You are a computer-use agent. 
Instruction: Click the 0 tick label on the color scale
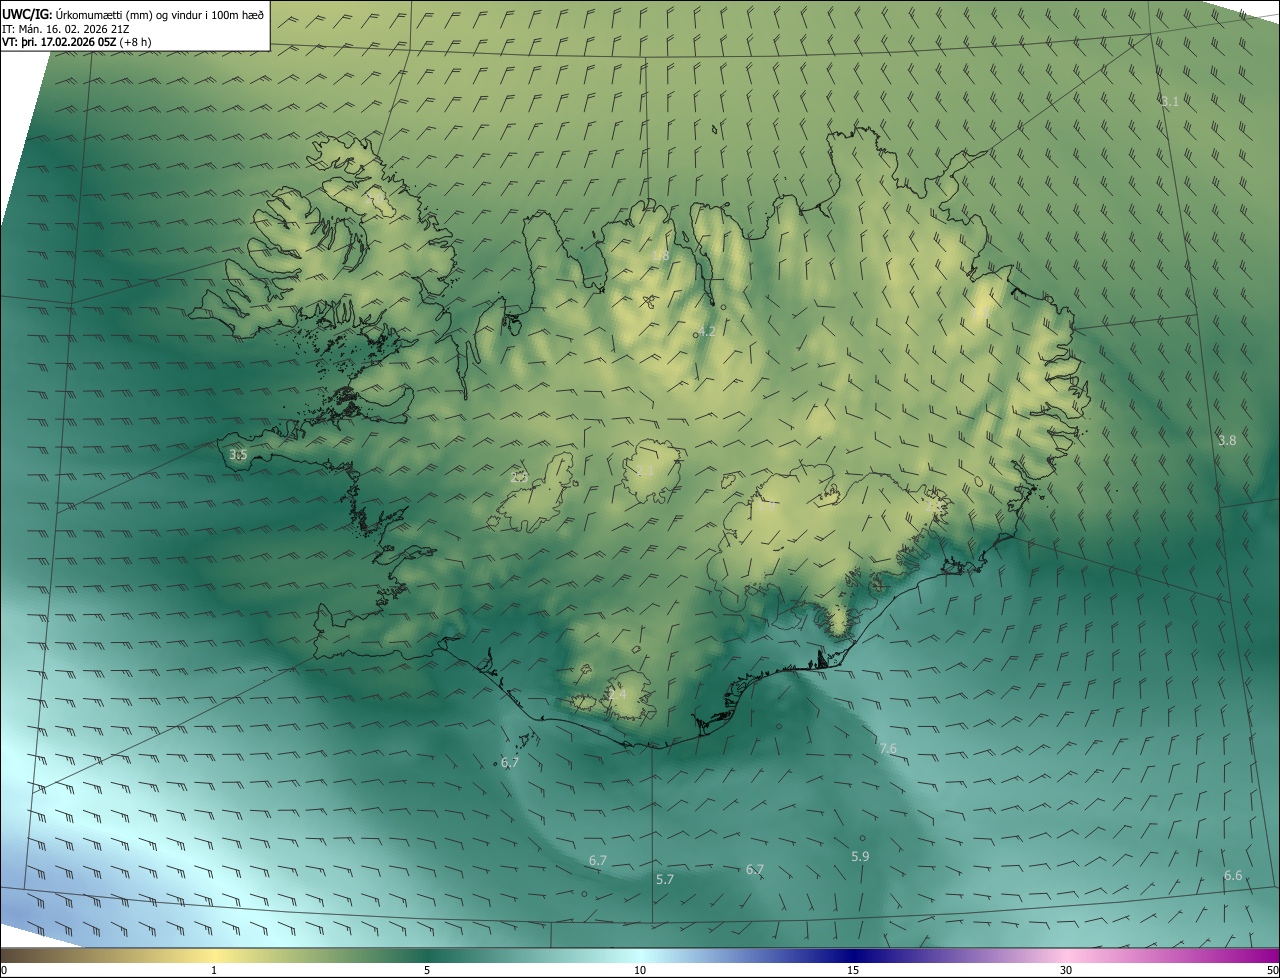[4, 970]
